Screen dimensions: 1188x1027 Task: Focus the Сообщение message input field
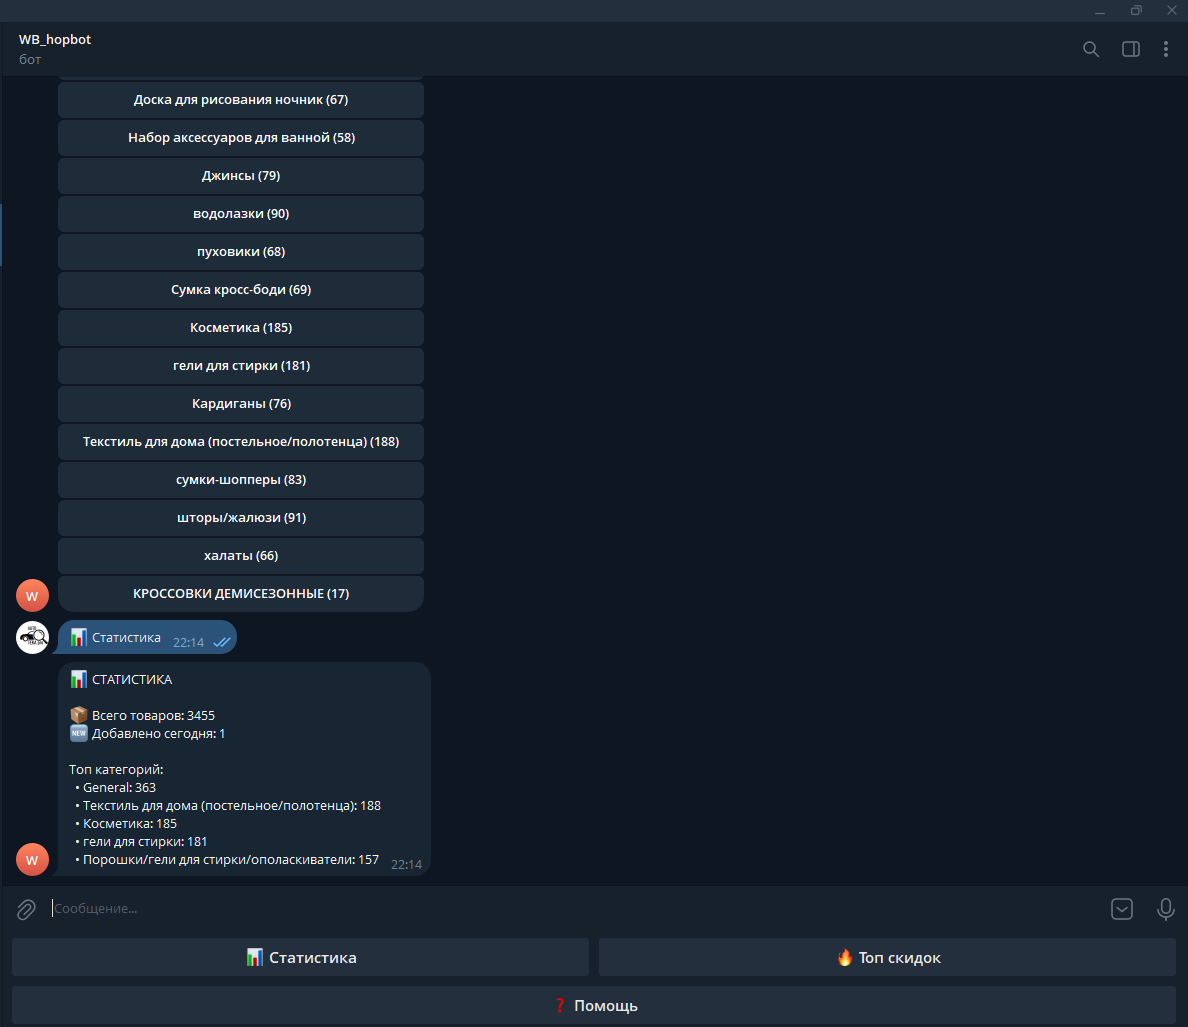click(576, 908)
